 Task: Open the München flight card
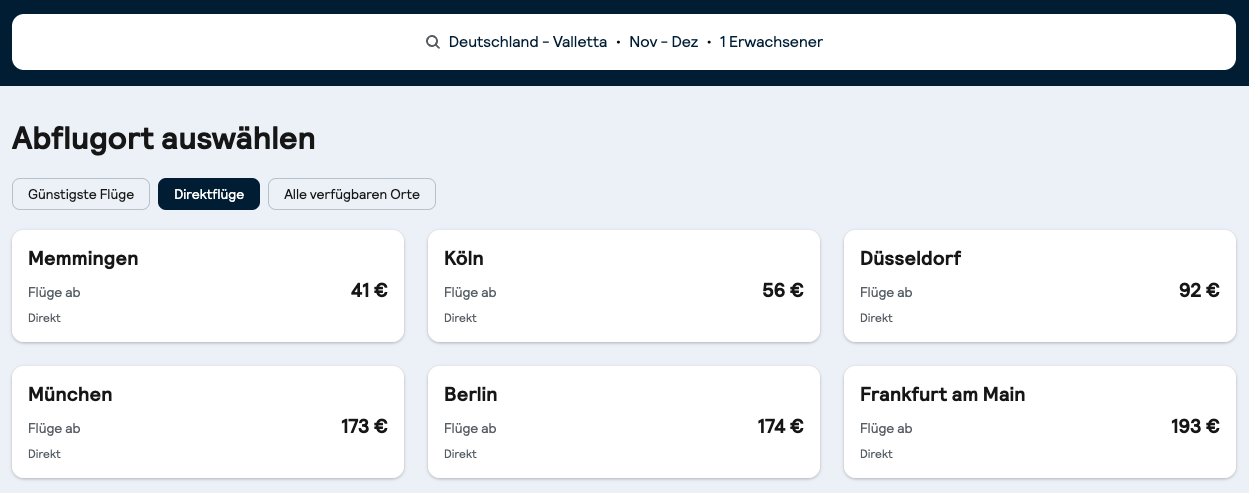pos(207,422)
